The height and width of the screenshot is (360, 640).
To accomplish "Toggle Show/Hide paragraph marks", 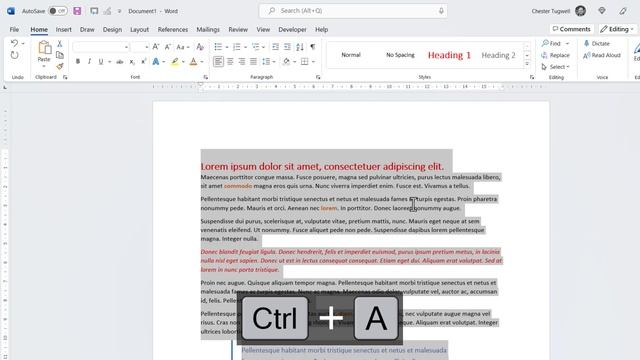I will 313,47.
